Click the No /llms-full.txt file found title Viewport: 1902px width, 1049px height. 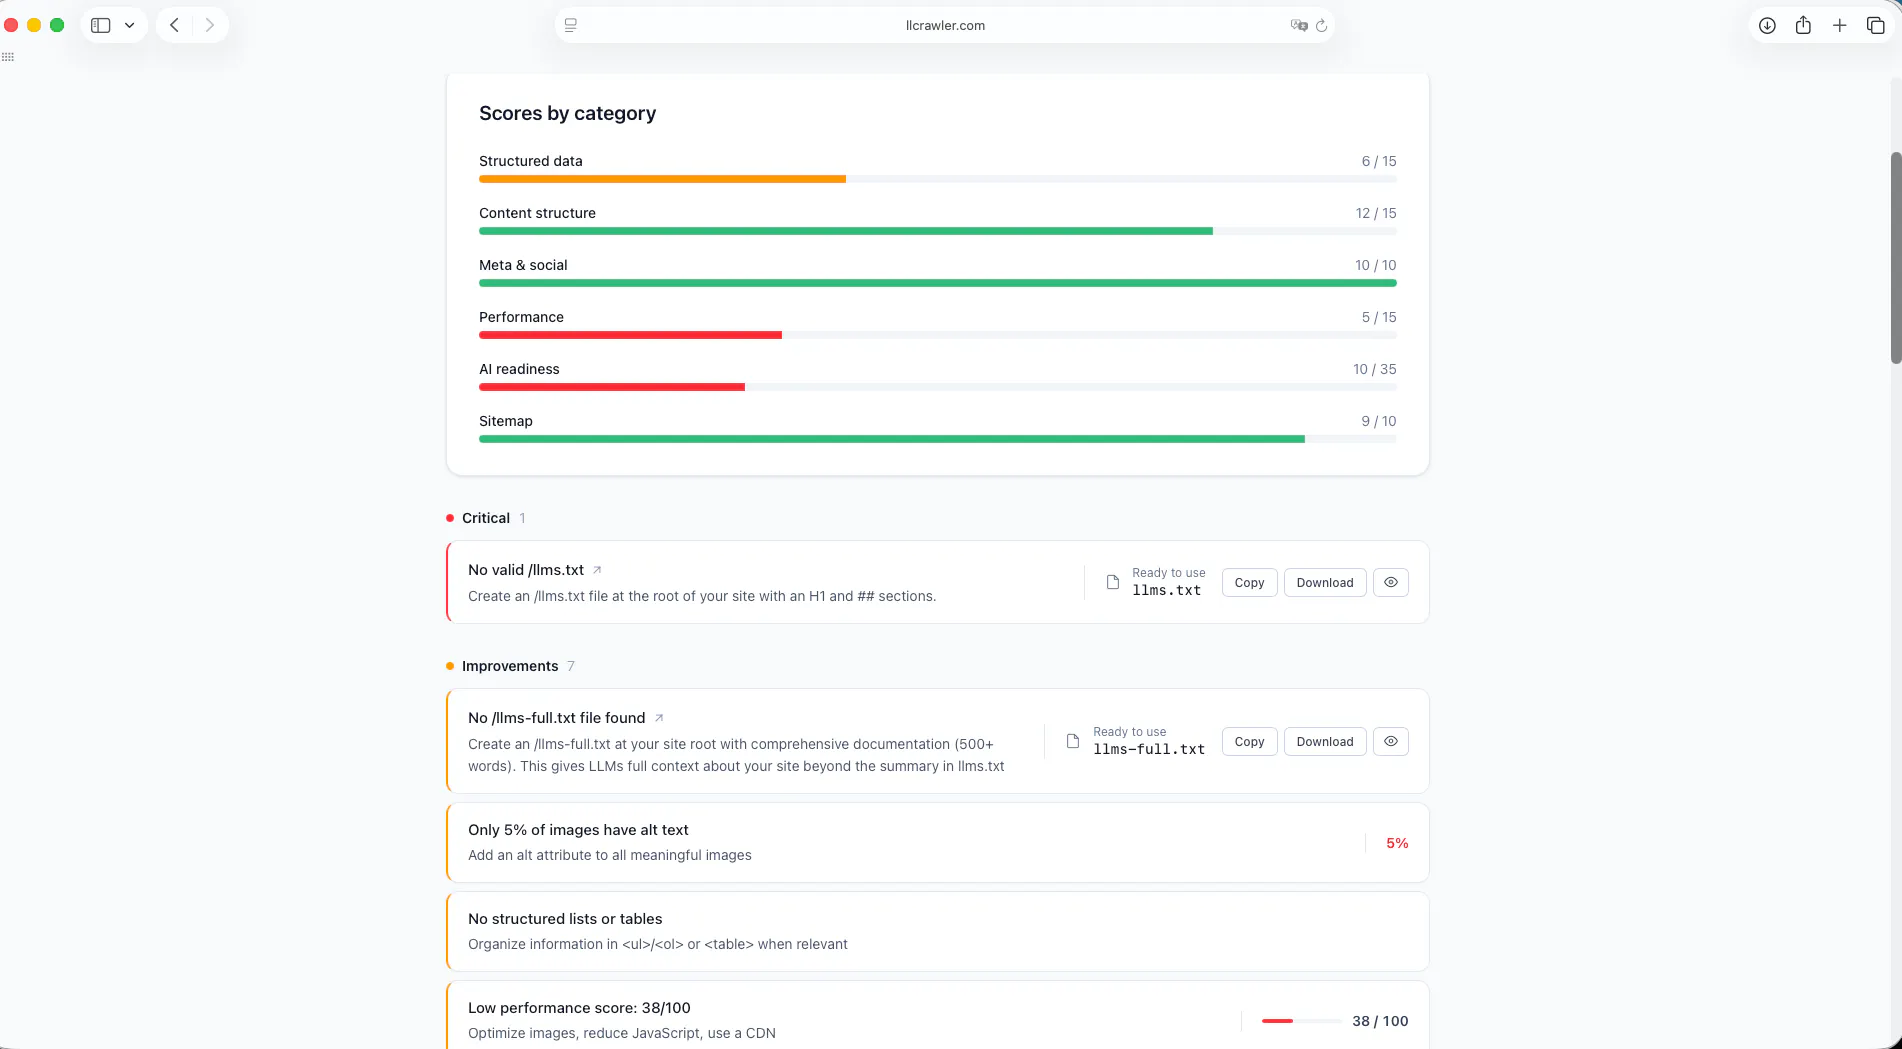click(x=557, y=718)
